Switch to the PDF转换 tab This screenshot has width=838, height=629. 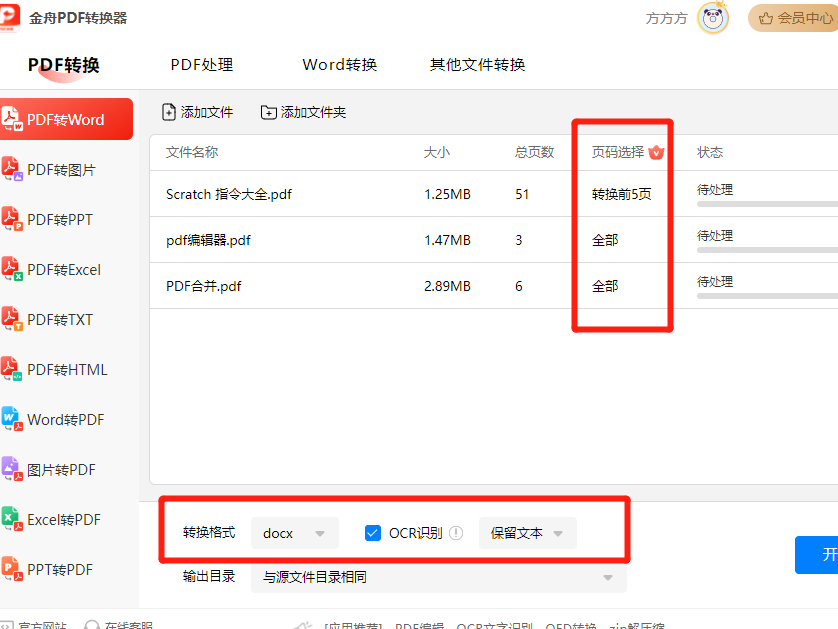tap(64, 65)
